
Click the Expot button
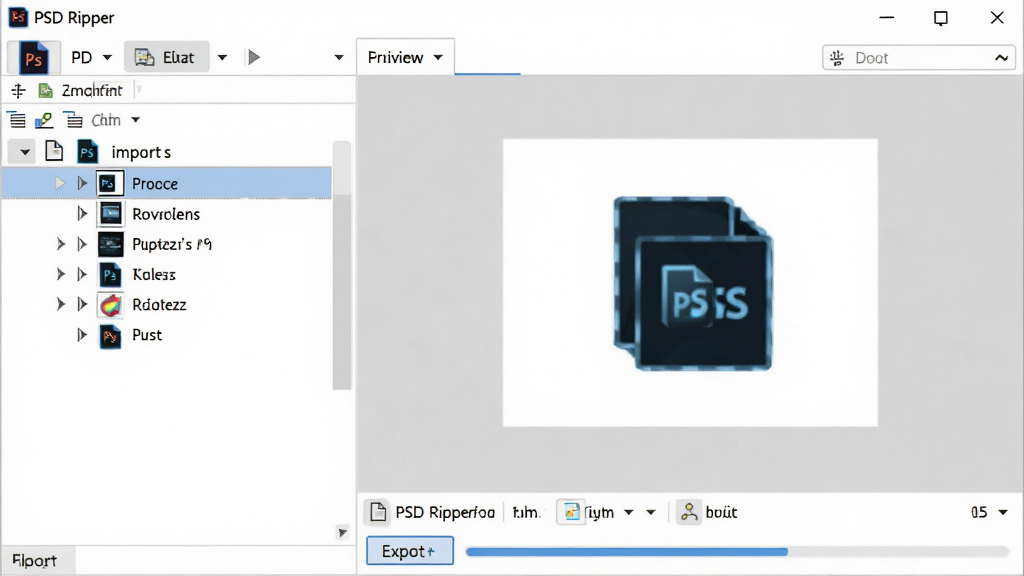coord(409,551)
